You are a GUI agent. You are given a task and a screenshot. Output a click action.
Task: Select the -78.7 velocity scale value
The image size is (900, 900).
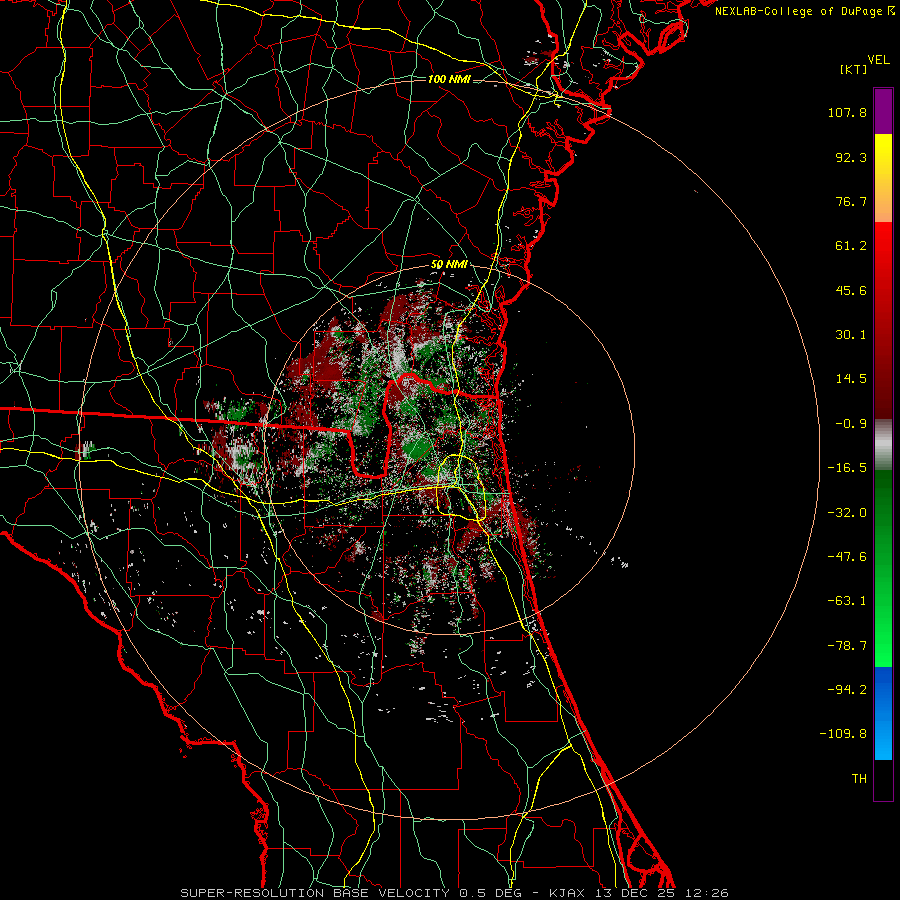tap(847, 646)
